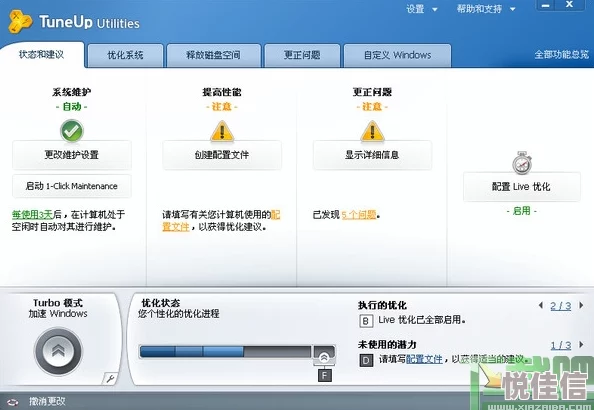The image size is (594, 410).
Task: Toggle the Turbo mode round button
Action: coord(58,352)
